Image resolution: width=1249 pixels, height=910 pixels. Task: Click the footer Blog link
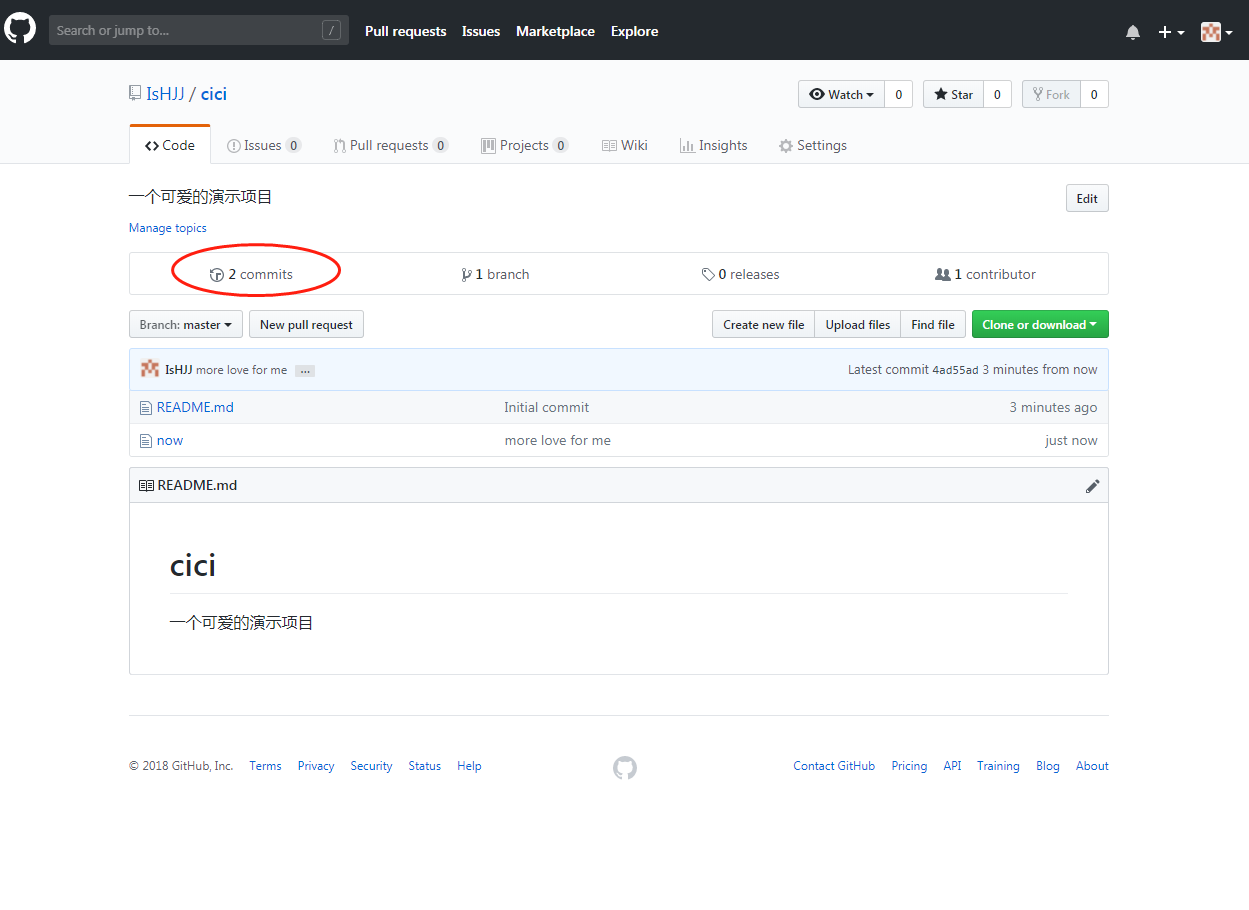click(1048, 766)
